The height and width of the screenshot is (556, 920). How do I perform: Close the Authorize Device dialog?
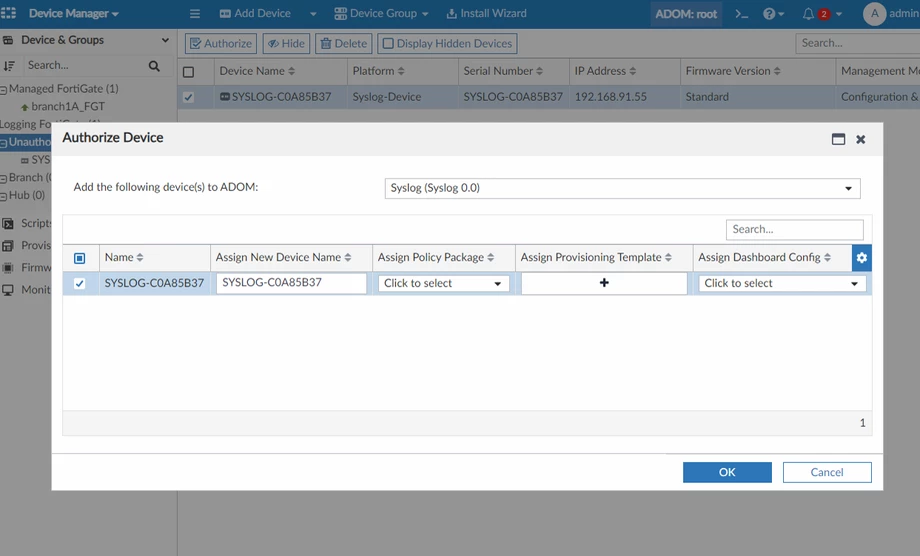[x=861, y=140]
